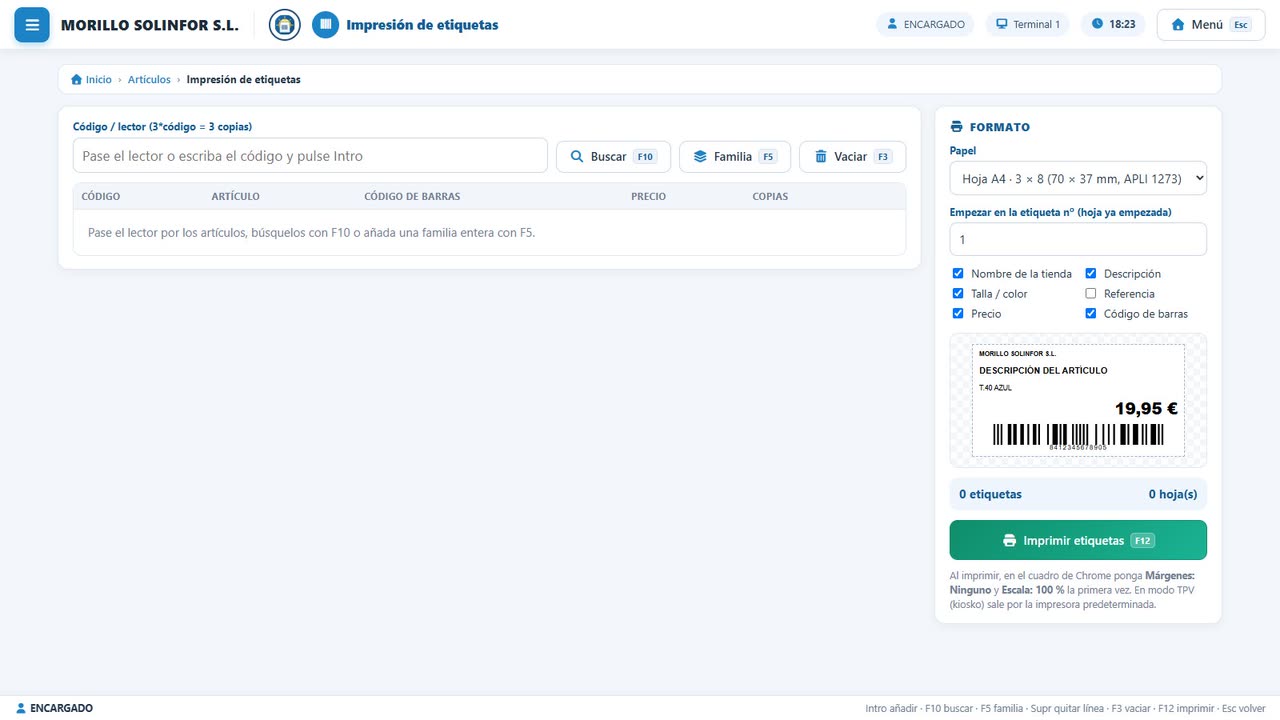Click the MORILLO SOLINFOR S.L. company name

pyautogui.click(x=150, y=25)
